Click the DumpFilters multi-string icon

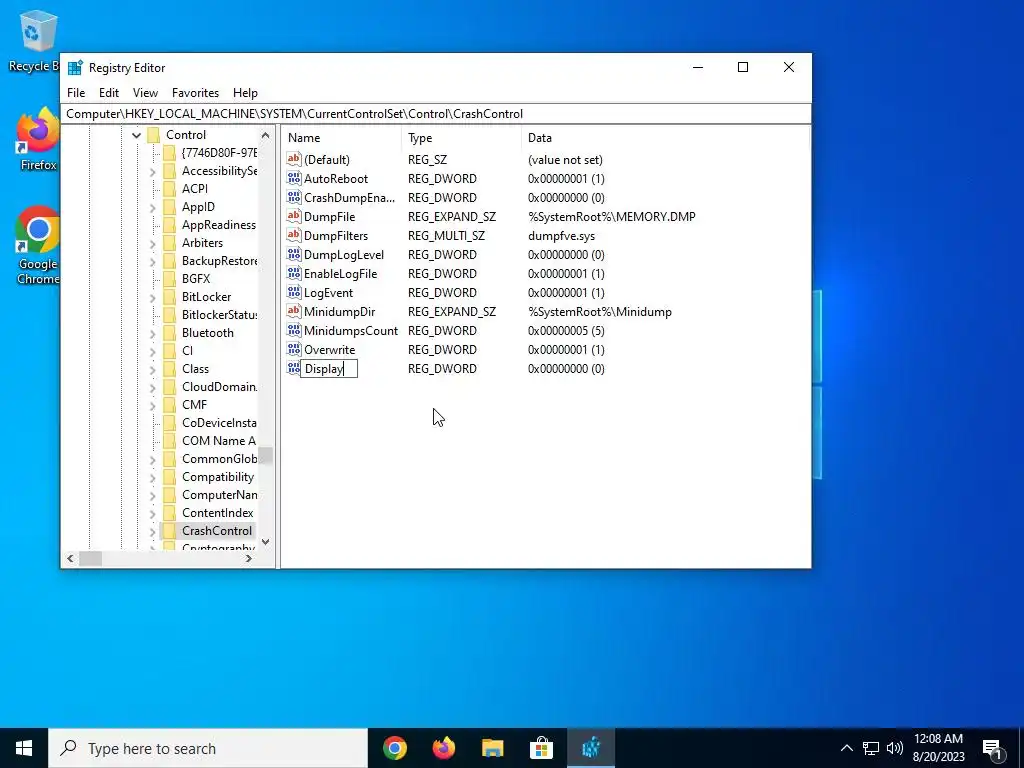pyautogui.click(x=294, y=235)
